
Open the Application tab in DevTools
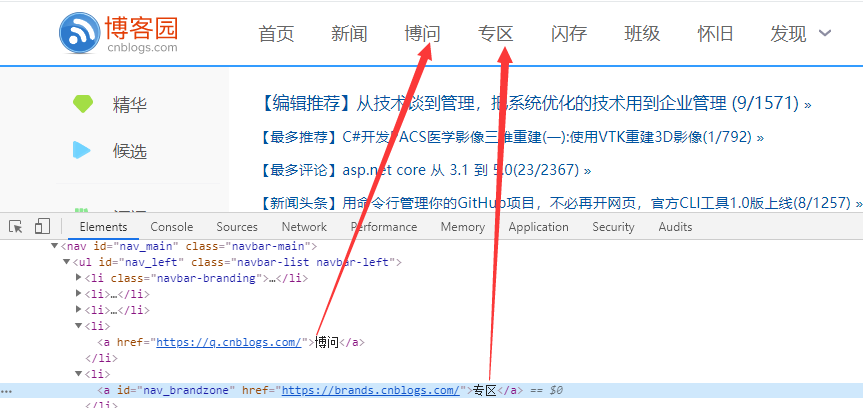538,227
